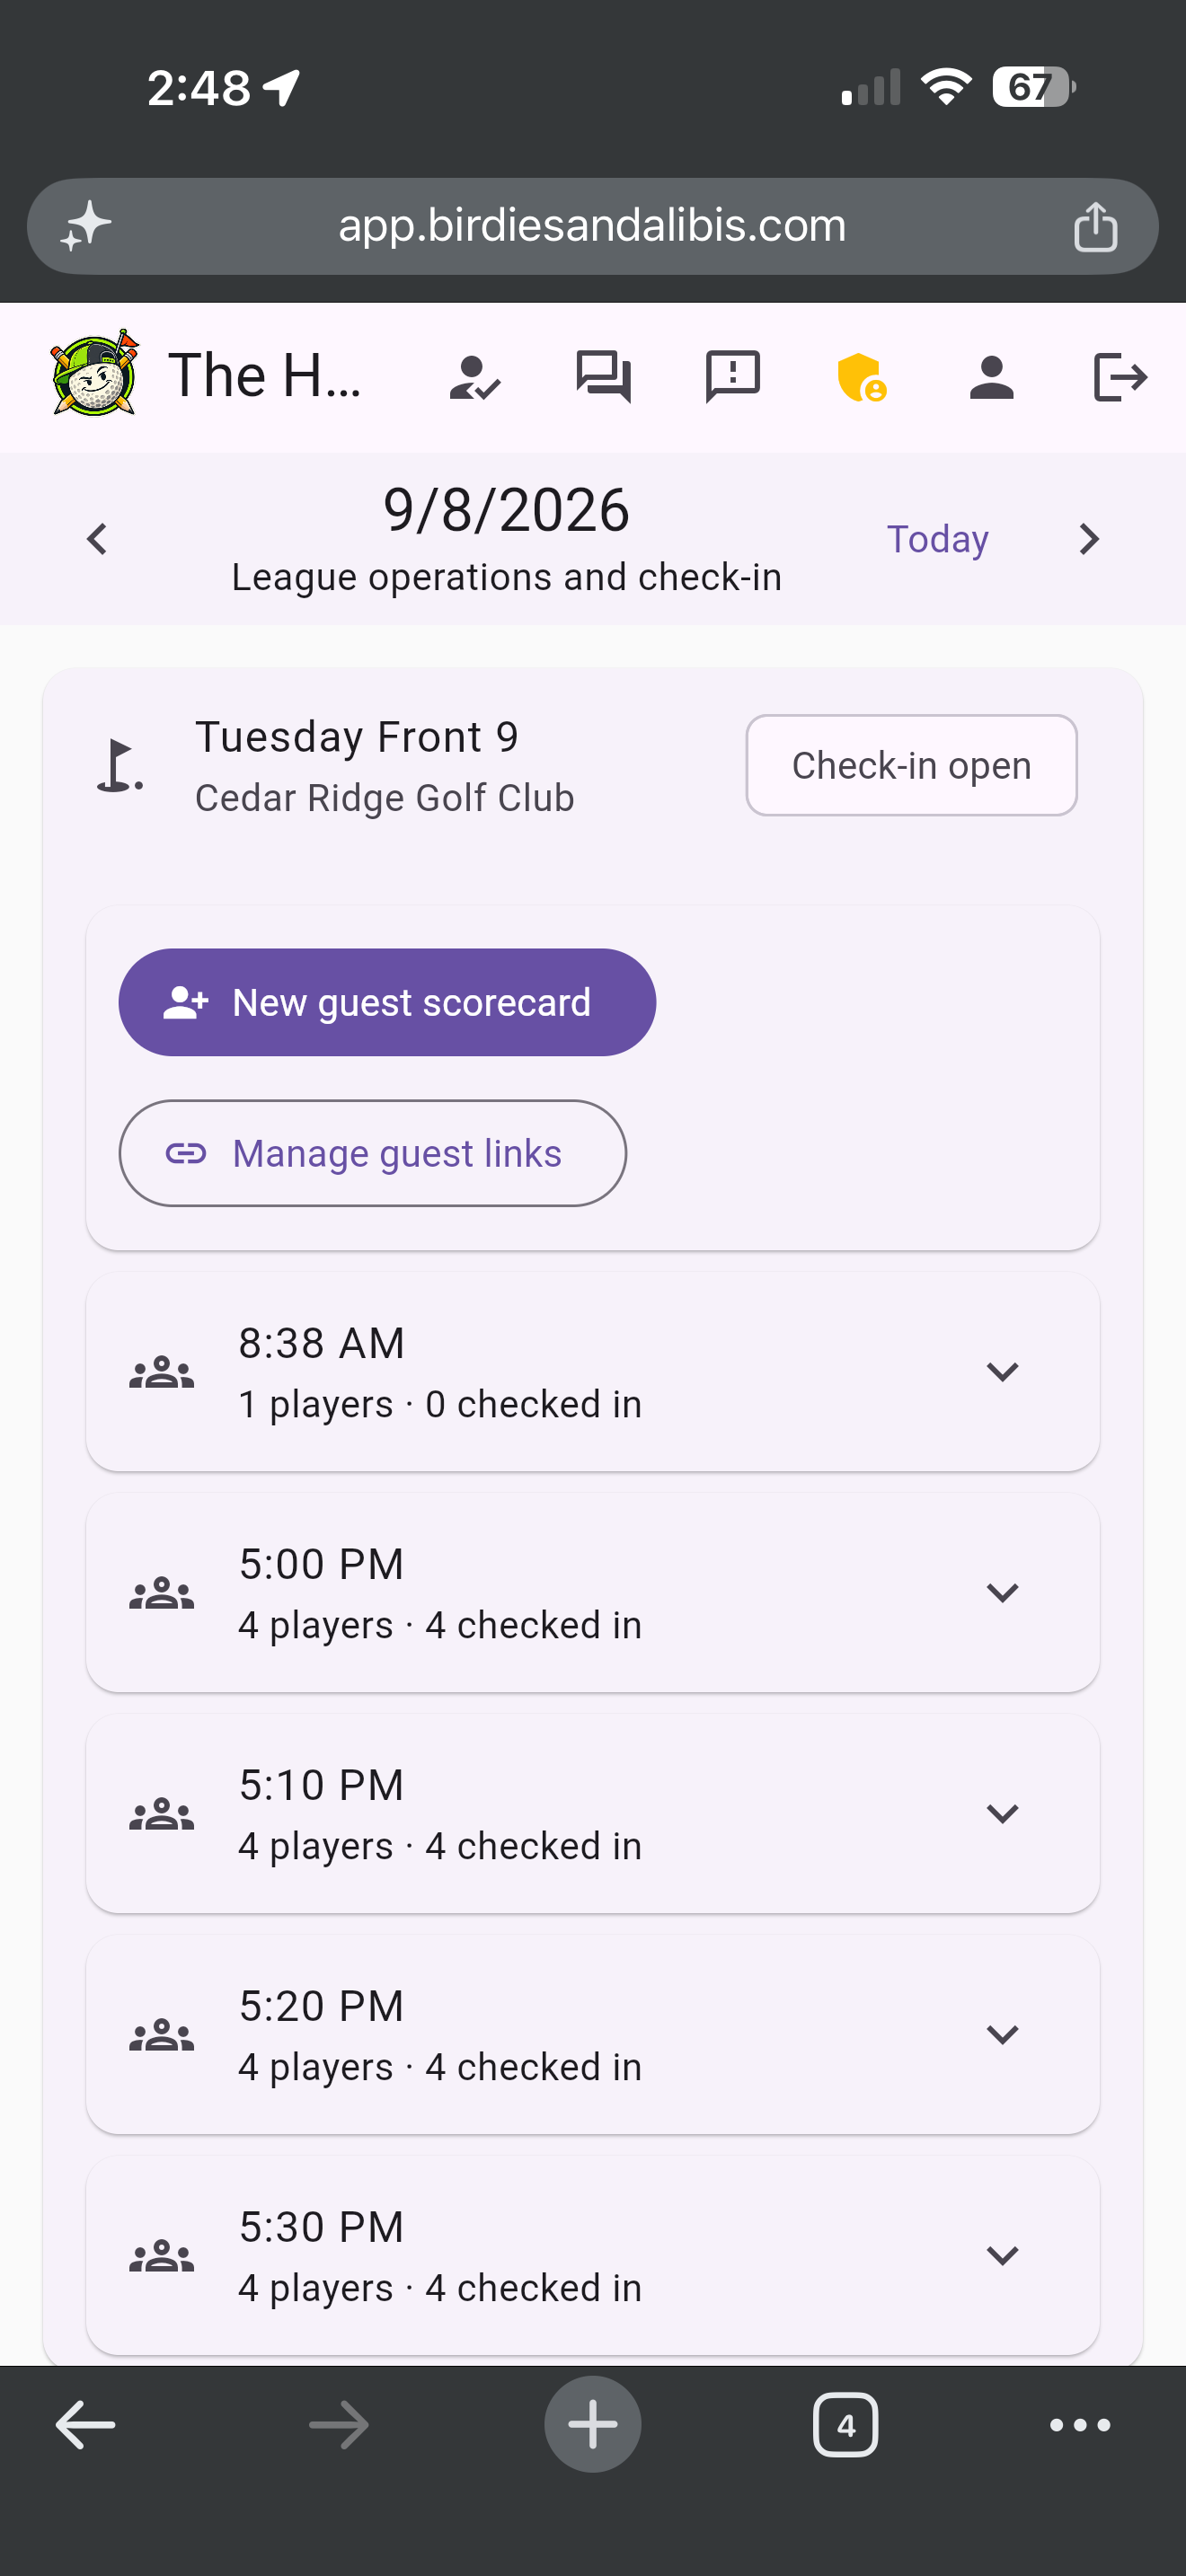Open the feedback report icon
This screenshot has height=2576, width=1186.
click(733, 377)
